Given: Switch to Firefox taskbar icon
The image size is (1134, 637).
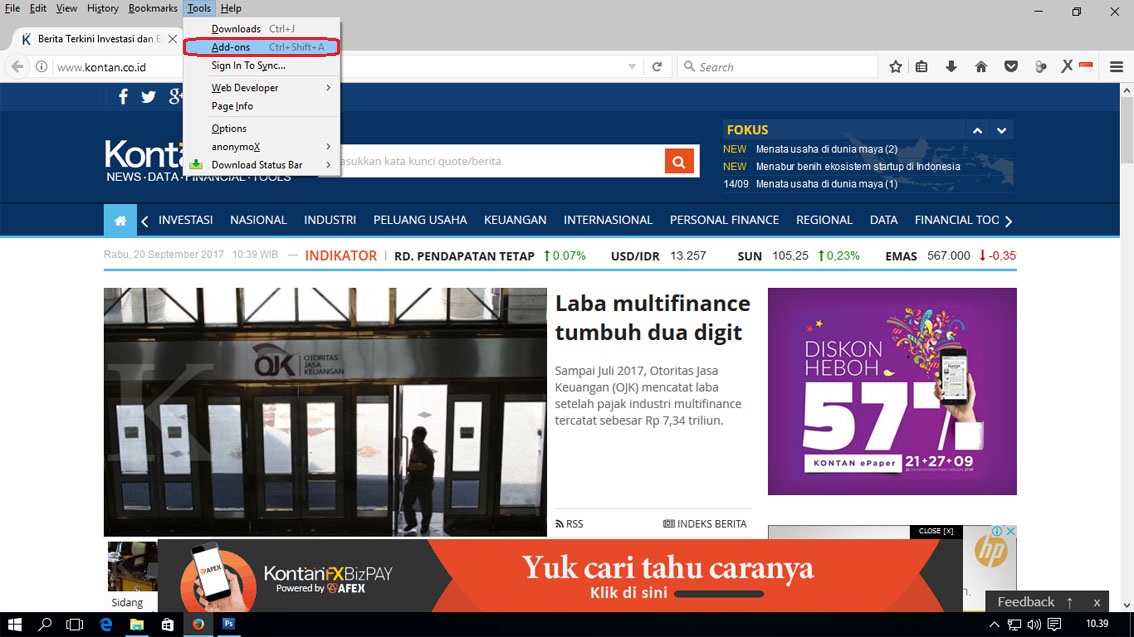Looking at the screenshot, I should [x=197, y=624].
